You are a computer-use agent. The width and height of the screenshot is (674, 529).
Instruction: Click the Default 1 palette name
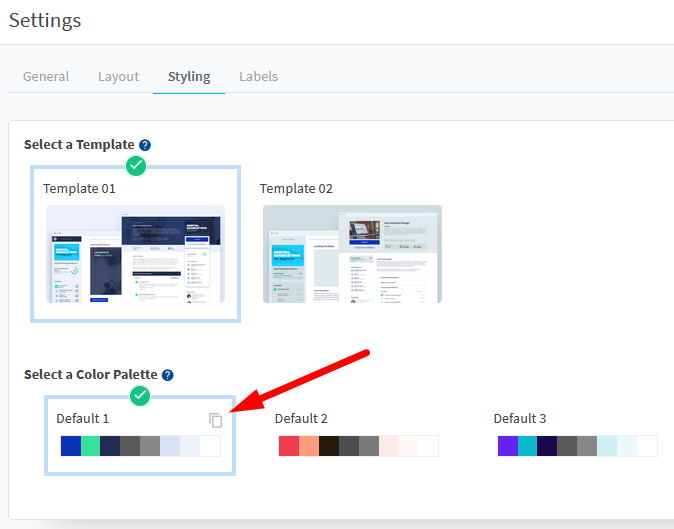(83, 419)
